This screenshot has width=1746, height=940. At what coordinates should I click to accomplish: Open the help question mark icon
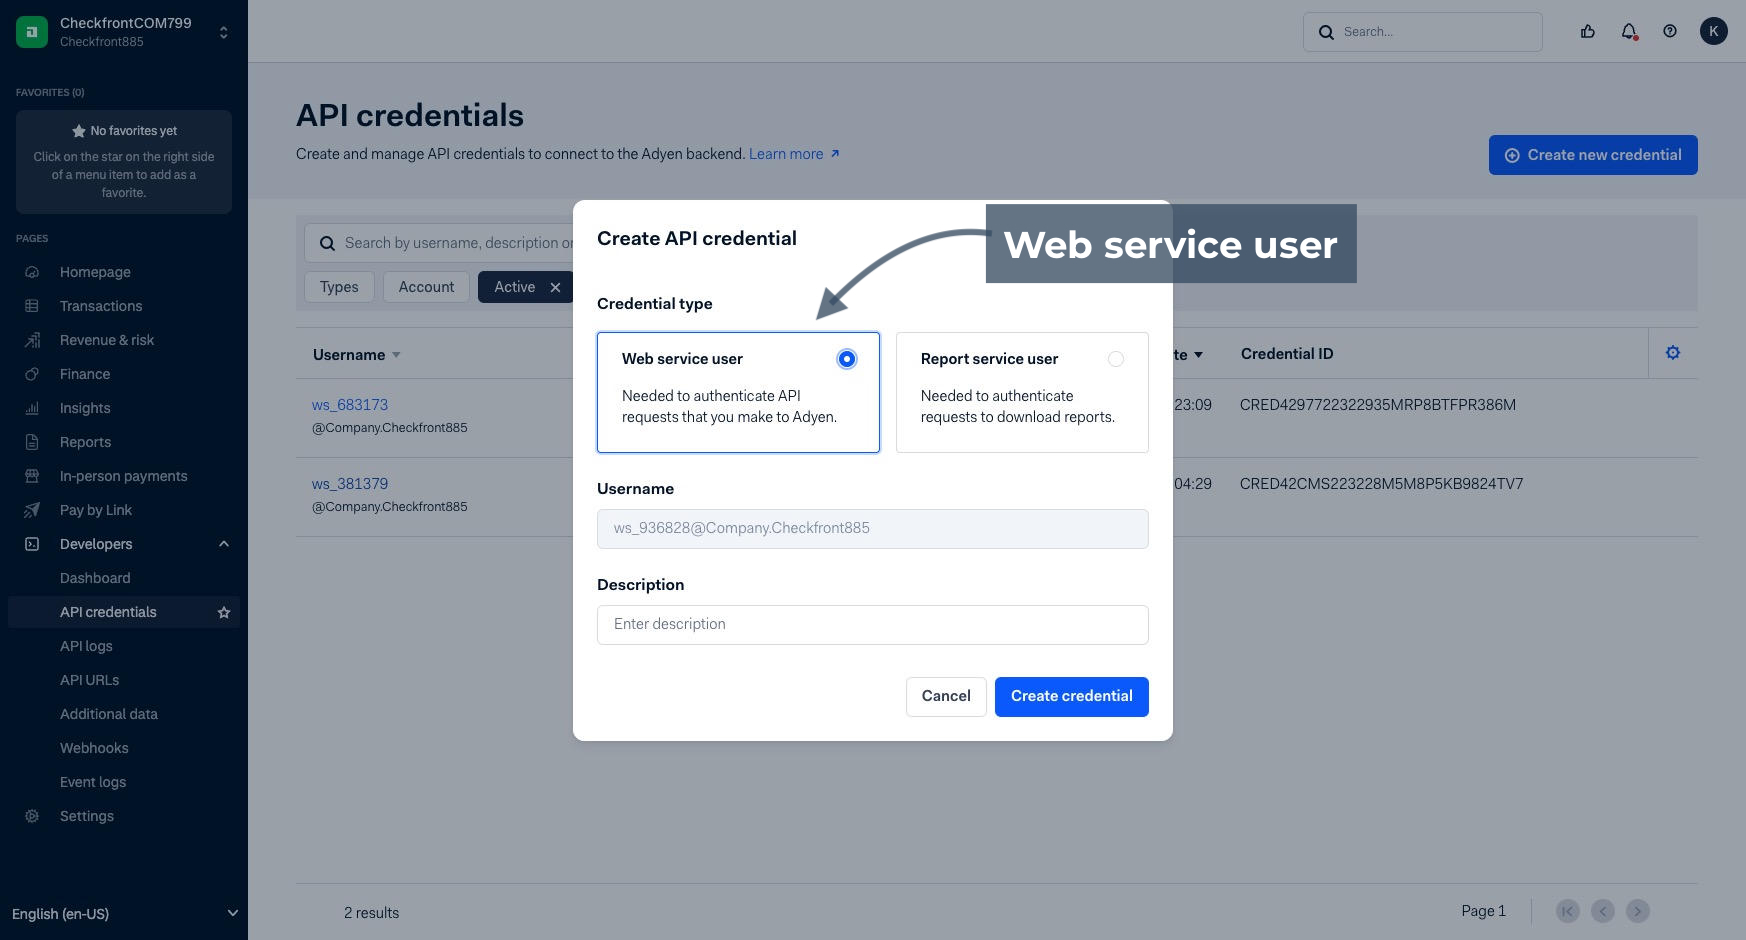point(1670,32)
